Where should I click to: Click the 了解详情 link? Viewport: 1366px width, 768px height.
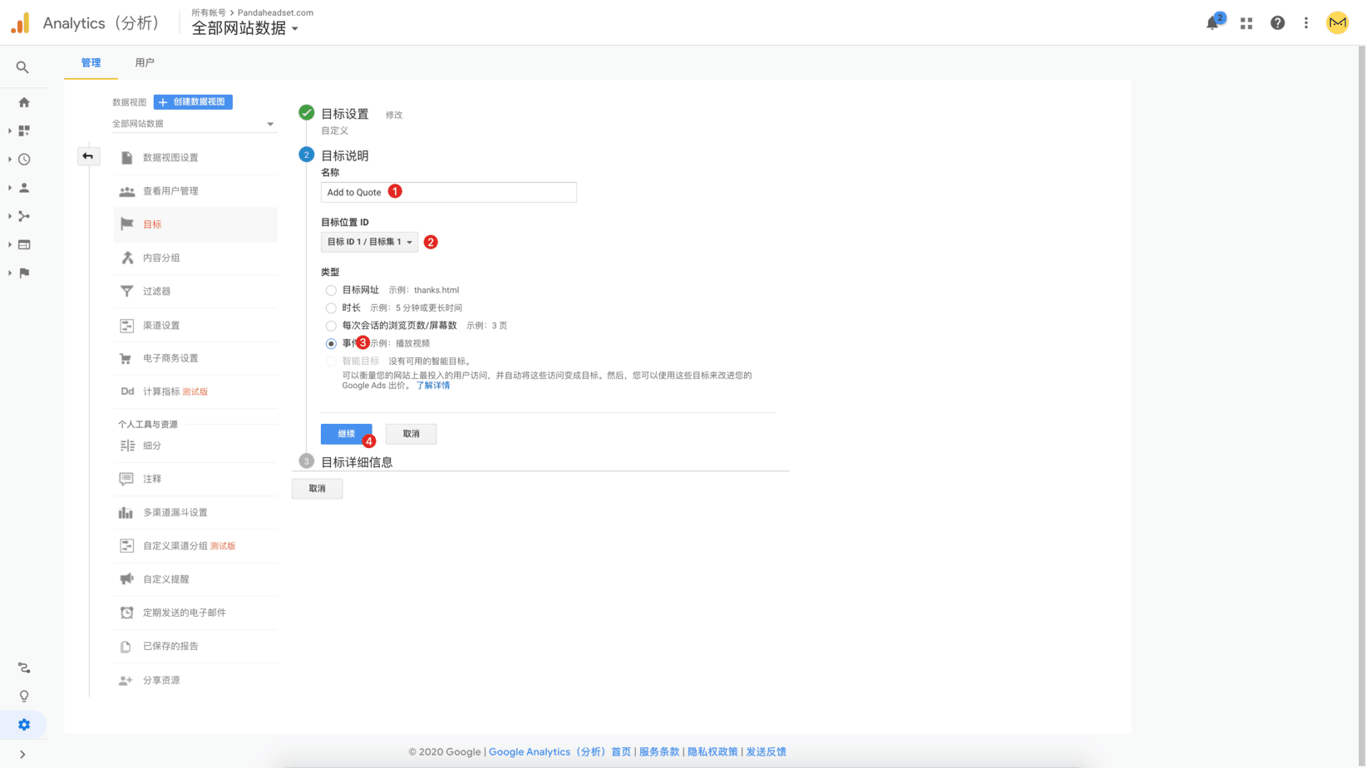point(433,385)
